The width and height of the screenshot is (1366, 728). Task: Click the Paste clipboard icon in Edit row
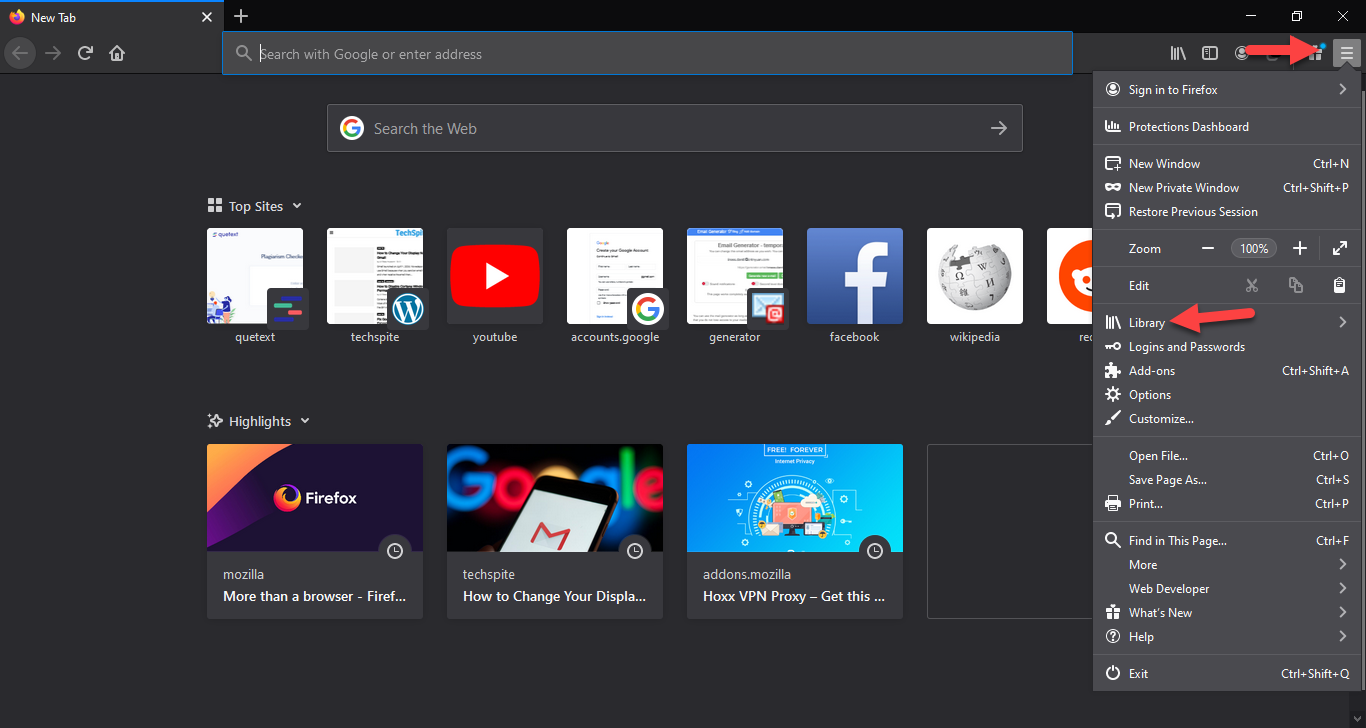point(1339,285)
